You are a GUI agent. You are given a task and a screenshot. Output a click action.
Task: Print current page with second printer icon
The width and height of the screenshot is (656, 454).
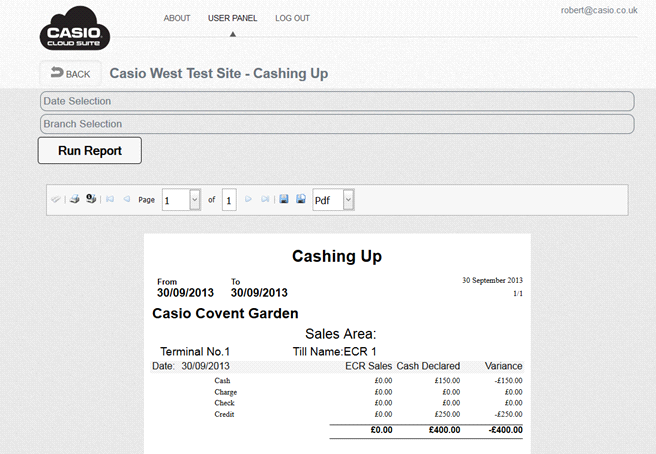[91, 198]
